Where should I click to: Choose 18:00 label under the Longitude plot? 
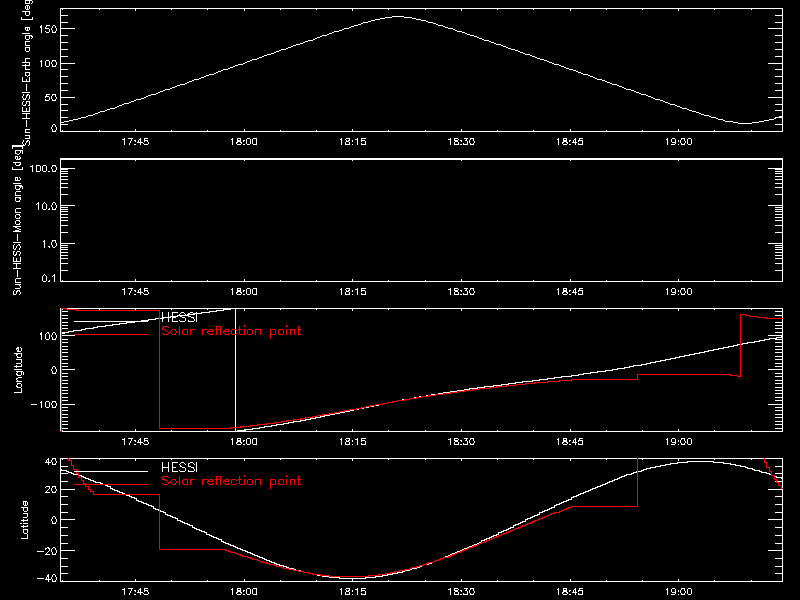point(244,441)
